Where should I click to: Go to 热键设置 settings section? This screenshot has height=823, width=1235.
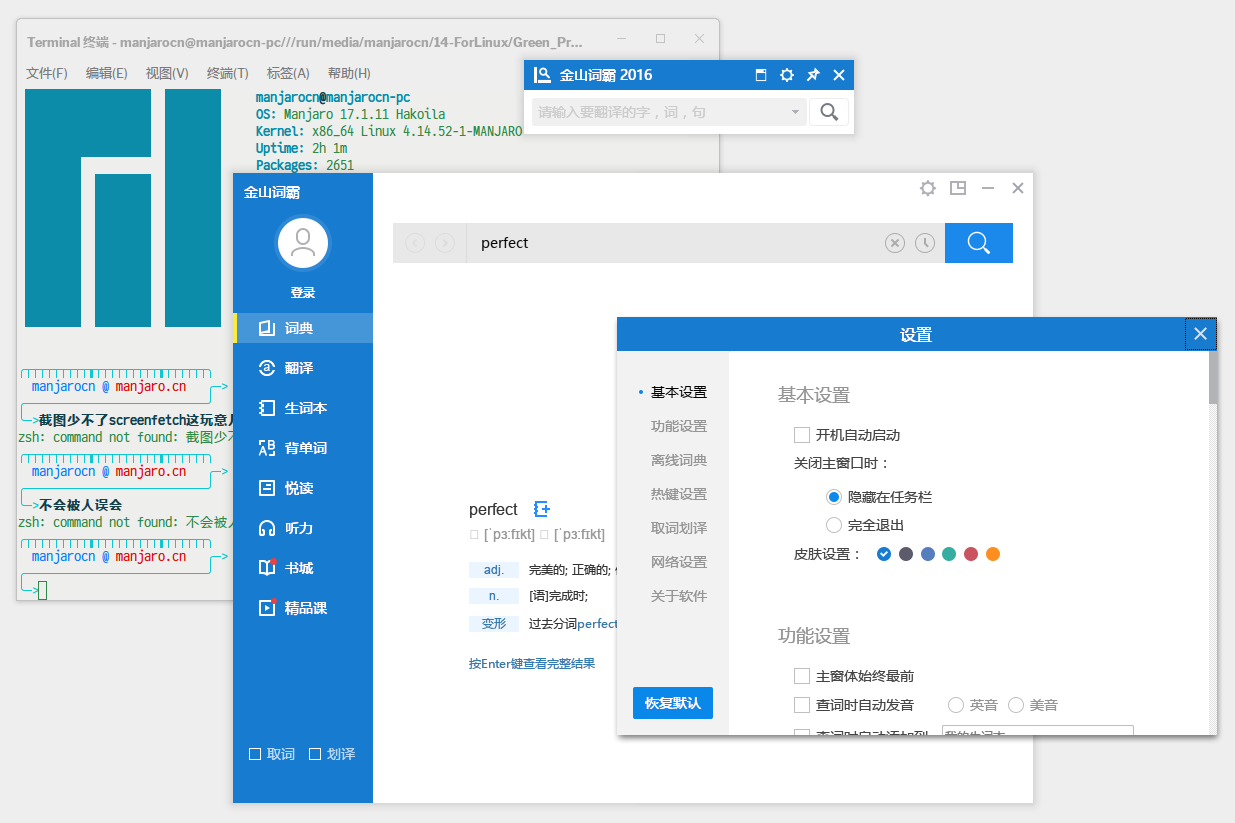click(x=679, y=494)
